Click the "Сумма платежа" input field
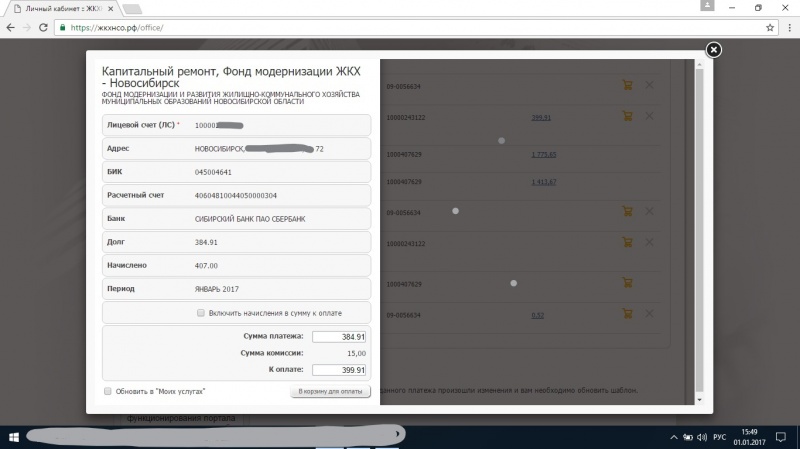This screenshot has width=800, height=449. point(339,337)
